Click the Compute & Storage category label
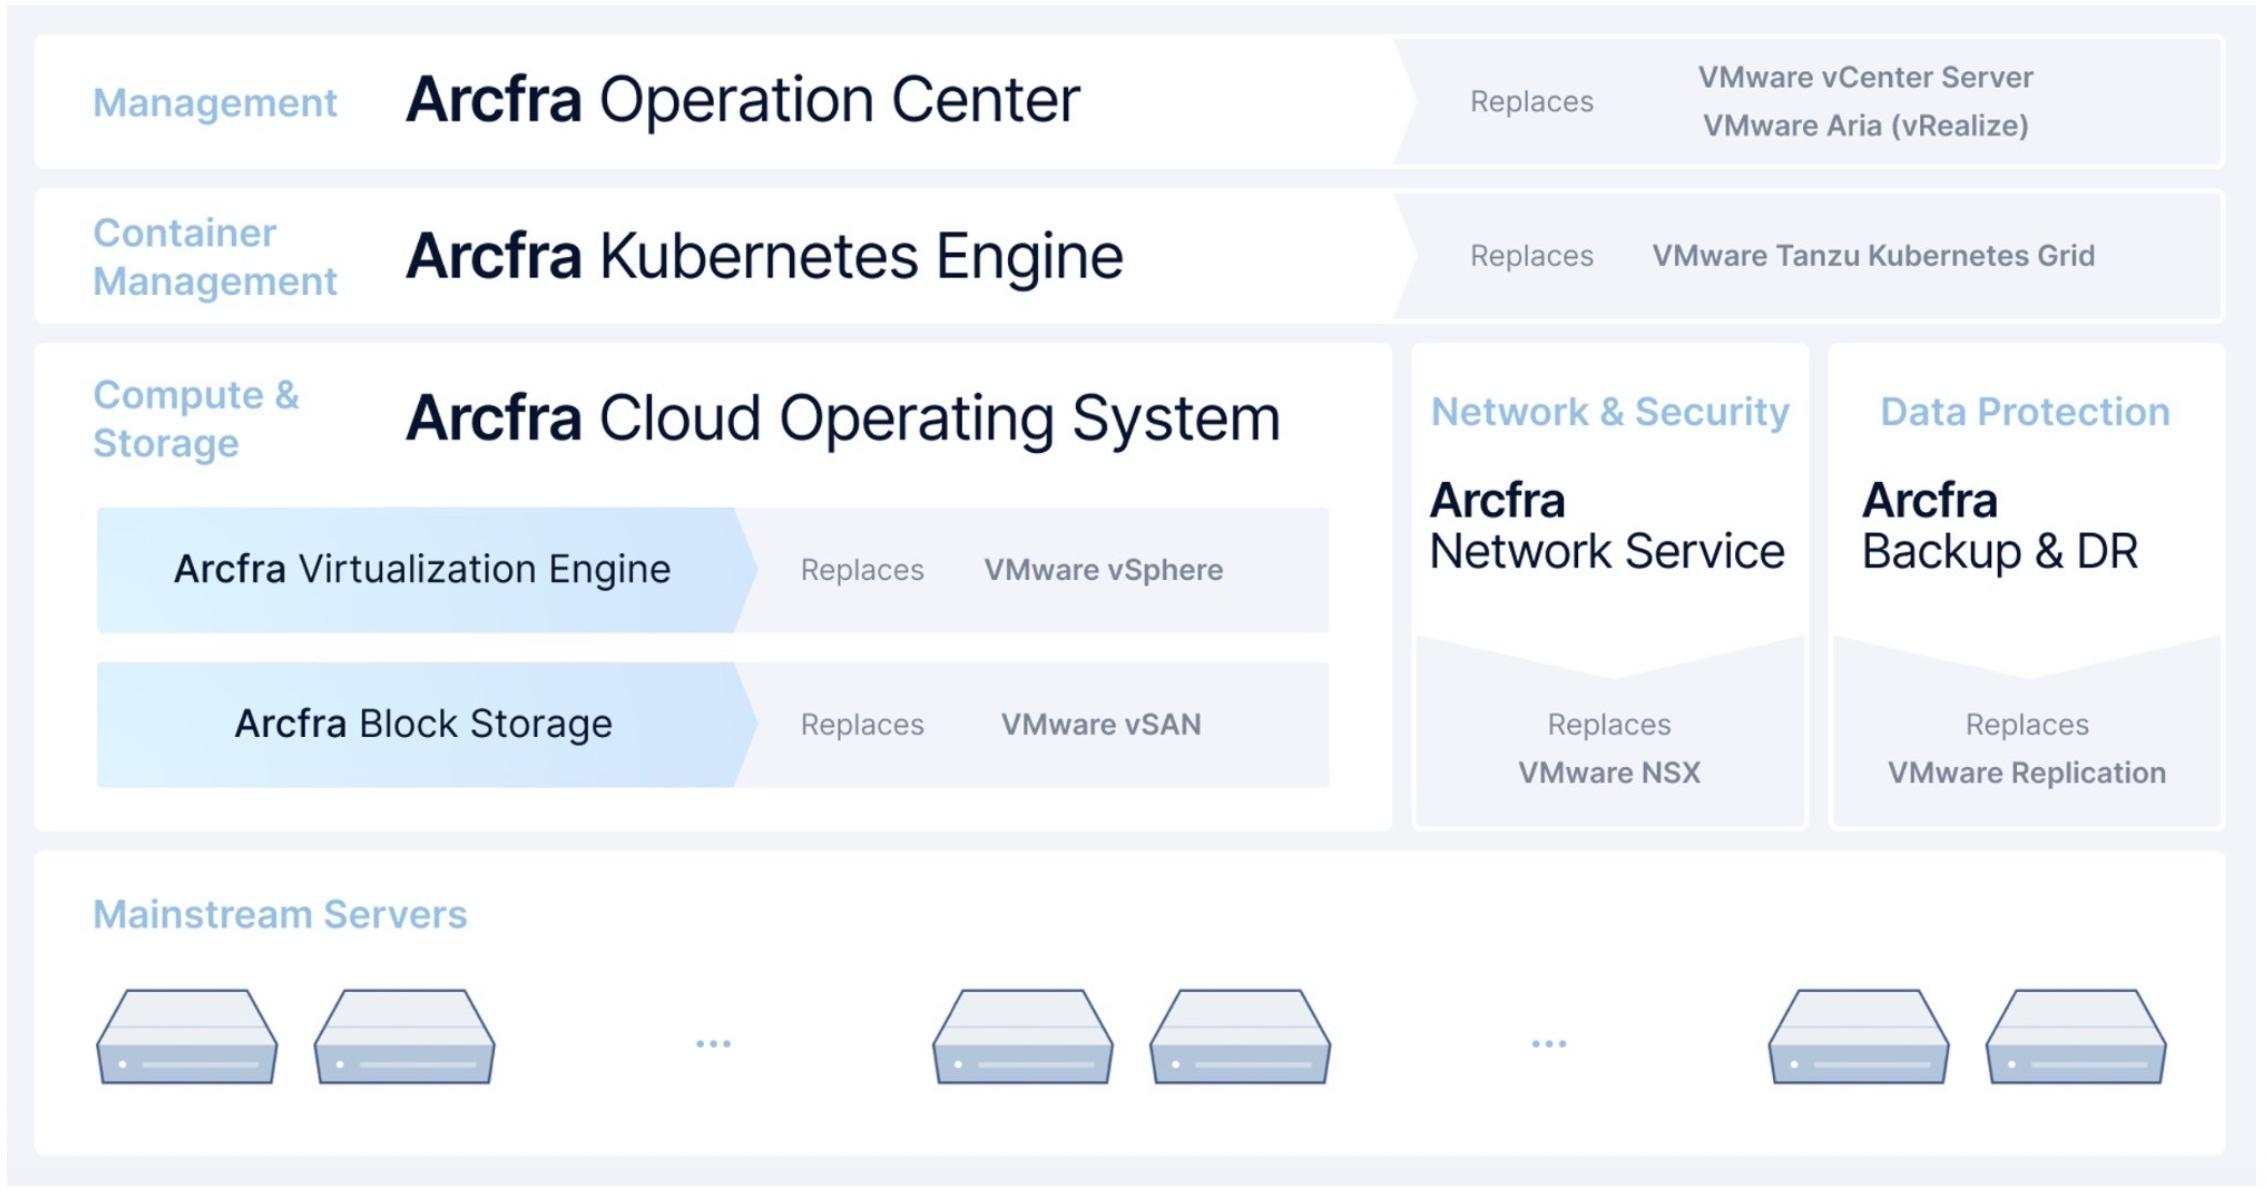 pos(196,419)
